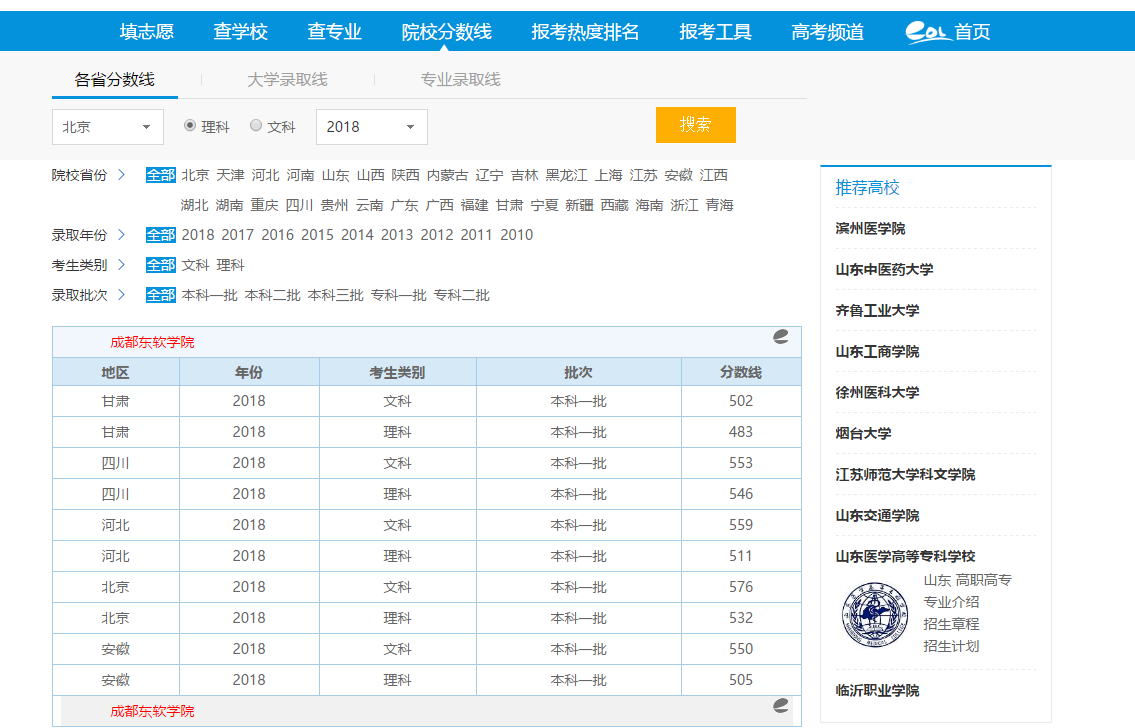The image size is (1135, 728).
Task: Filter by 本科一批 batch
Action: tap(209, 295)
